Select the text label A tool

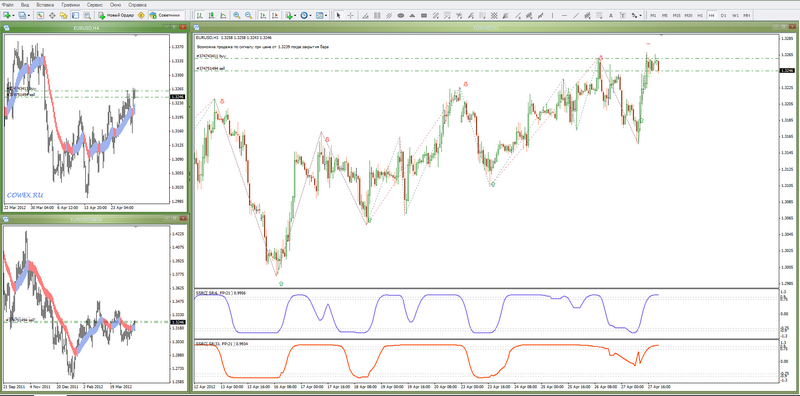(611, 15)
